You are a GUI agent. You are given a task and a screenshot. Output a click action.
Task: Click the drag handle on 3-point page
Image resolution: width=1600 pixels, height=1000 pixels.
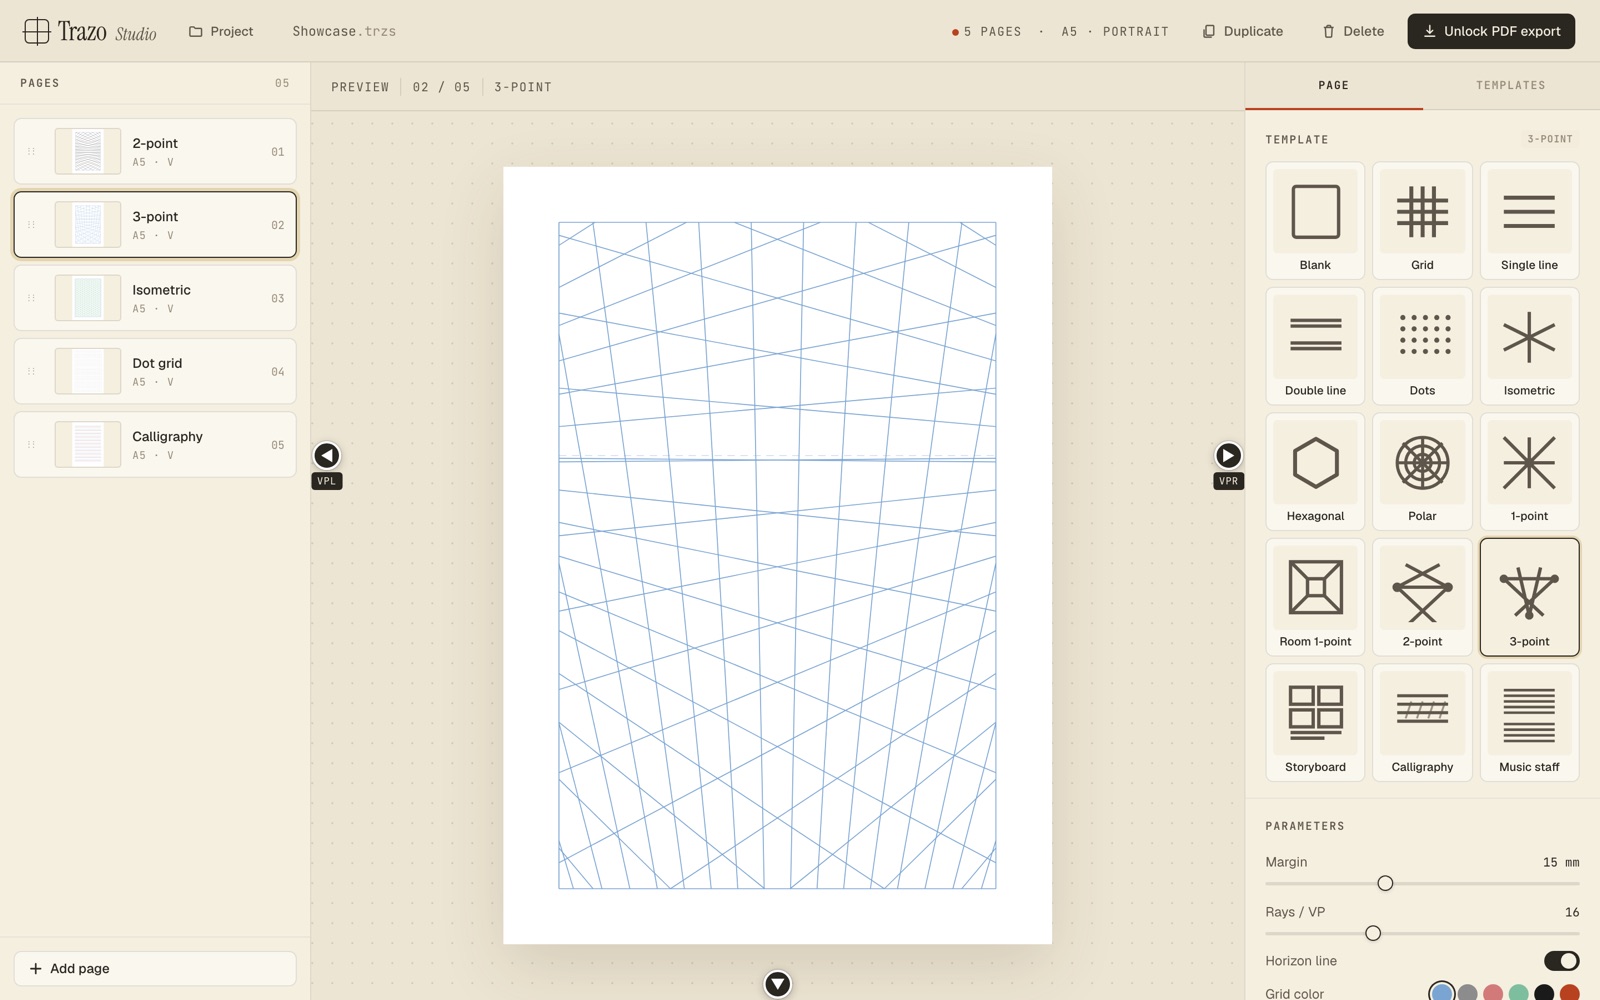click(x=31, y=225)
